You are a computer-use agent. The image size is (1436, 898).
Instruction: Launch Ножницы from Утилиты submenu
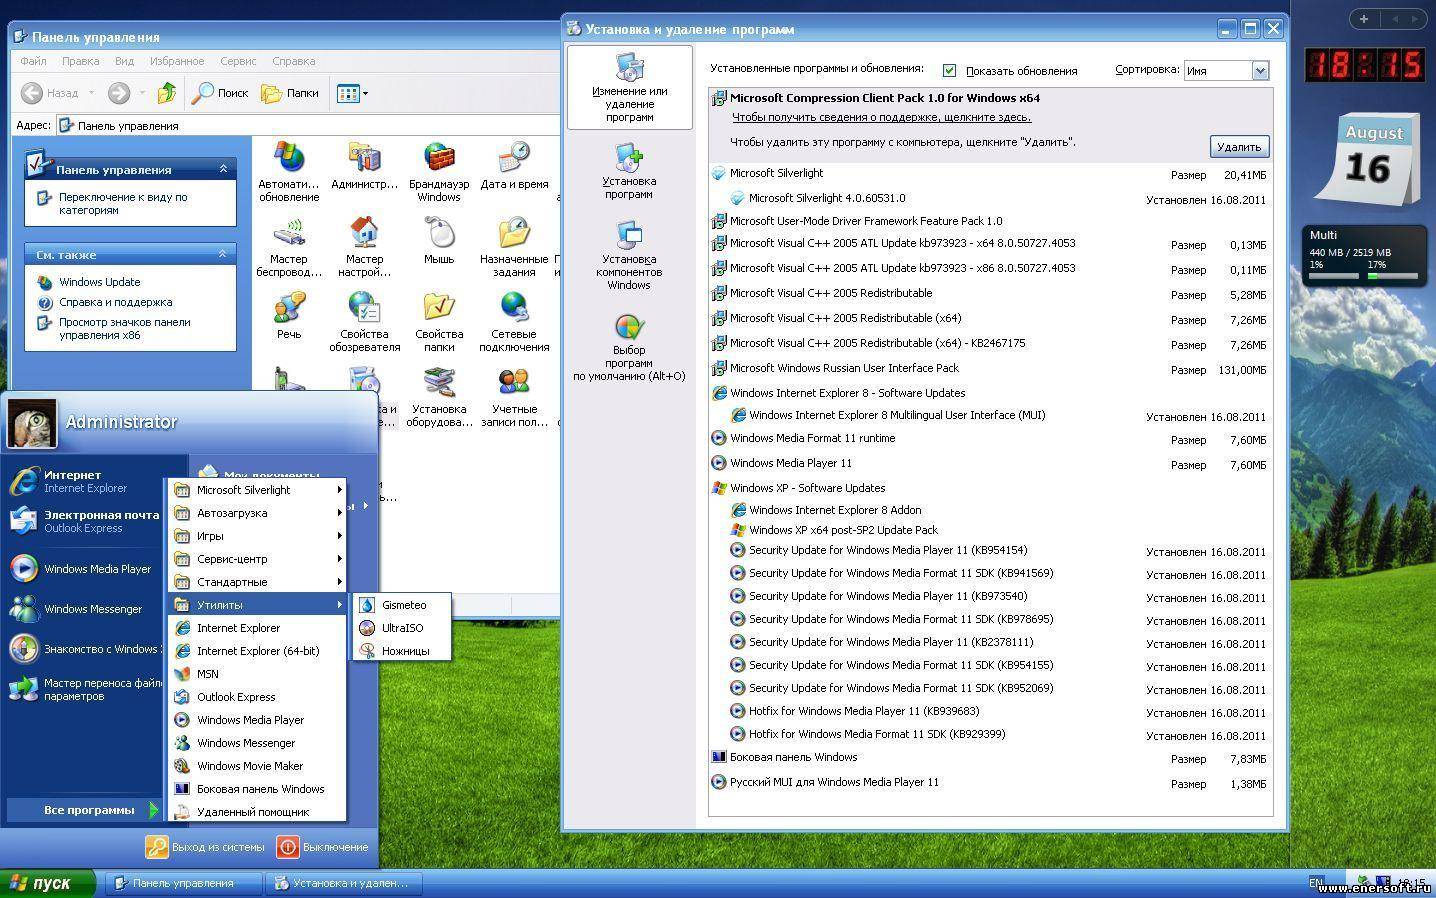[402, 651]
